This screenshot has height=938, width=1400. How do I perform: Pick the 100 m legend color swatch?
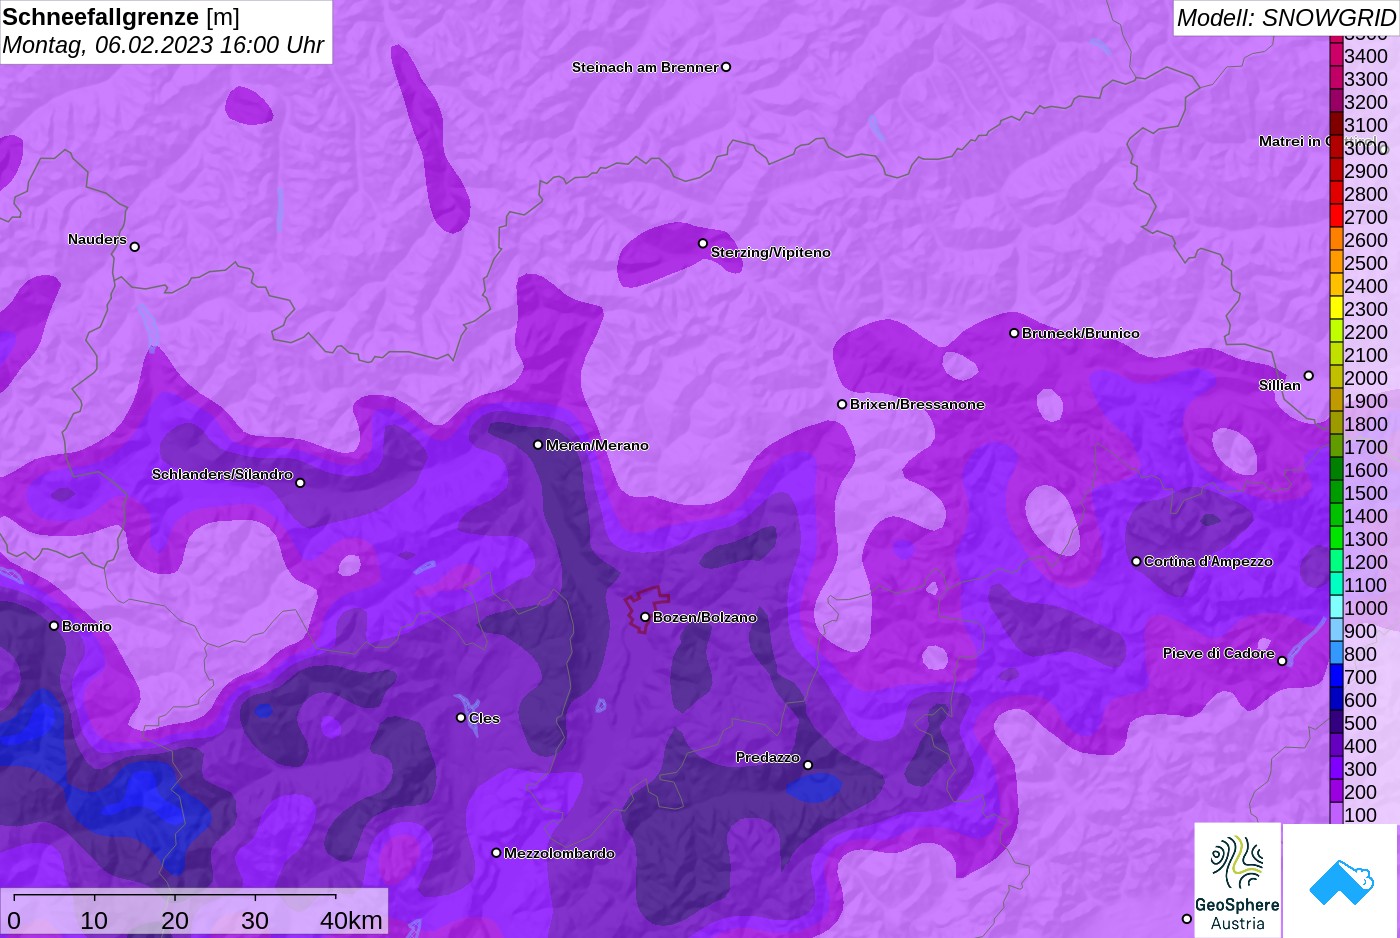pyautogui.click(x=1336, y=814)
